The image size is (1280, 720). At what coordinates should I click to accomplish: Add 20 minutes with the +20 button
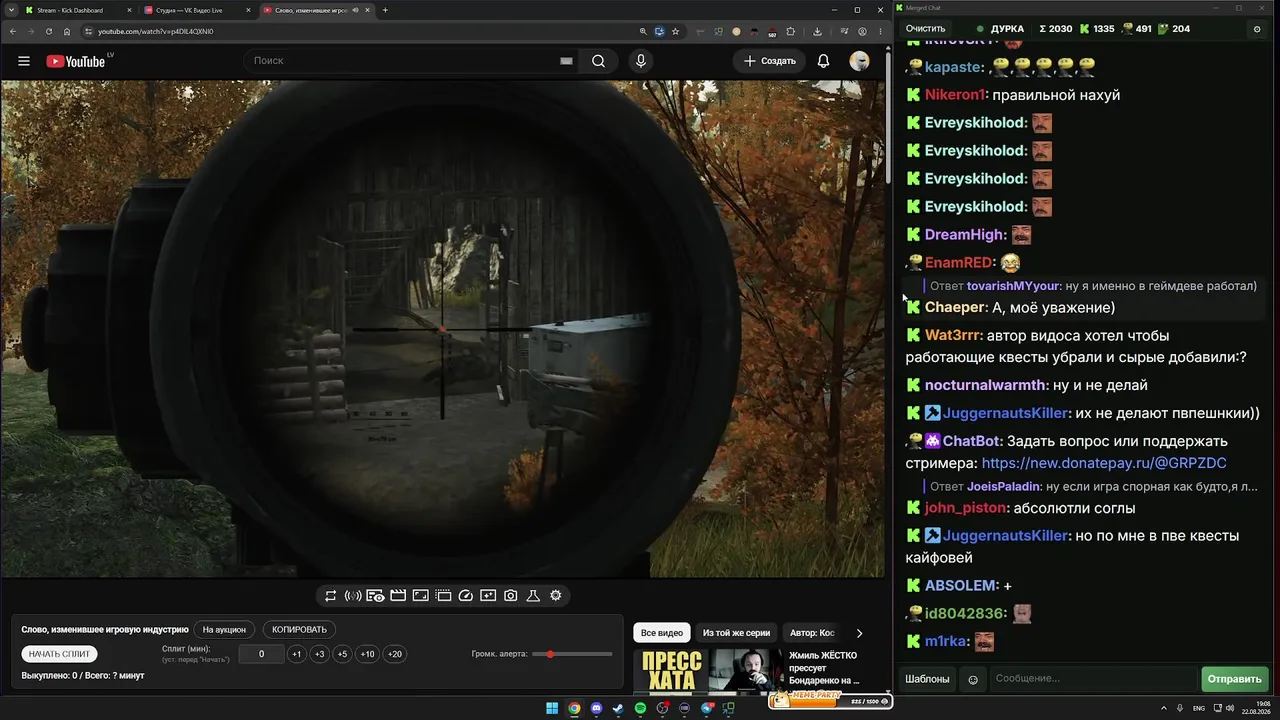[x=395, y=654]
